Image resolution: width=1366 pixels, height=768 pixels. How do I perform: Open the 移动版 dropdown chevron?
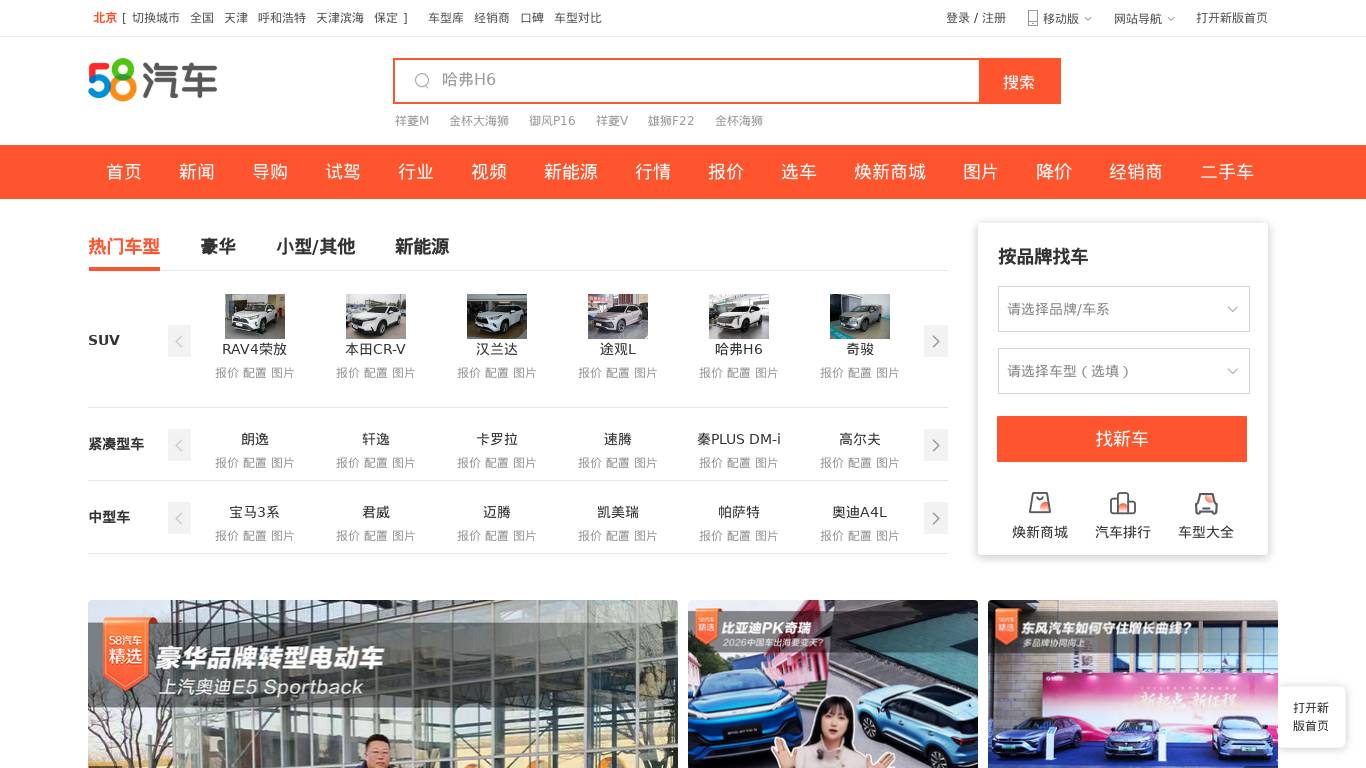coord(1088,18)
